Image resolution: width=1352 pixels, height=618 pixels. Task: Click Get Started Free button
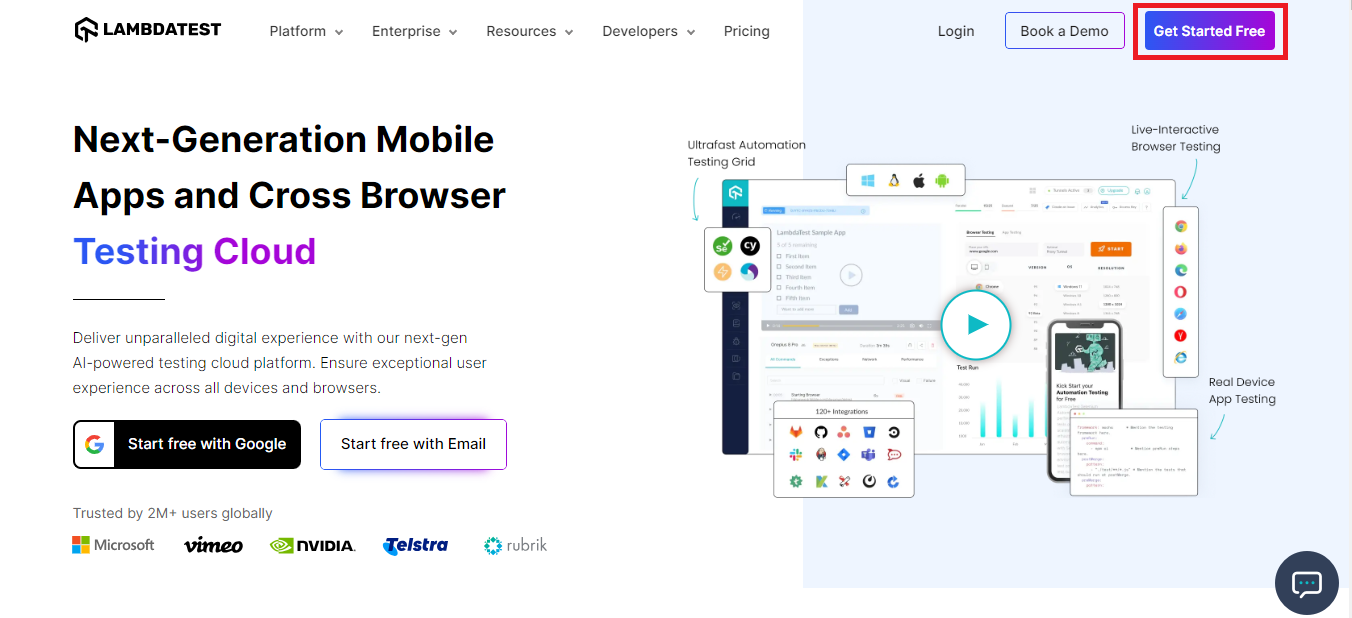(x=1209, y=31)
